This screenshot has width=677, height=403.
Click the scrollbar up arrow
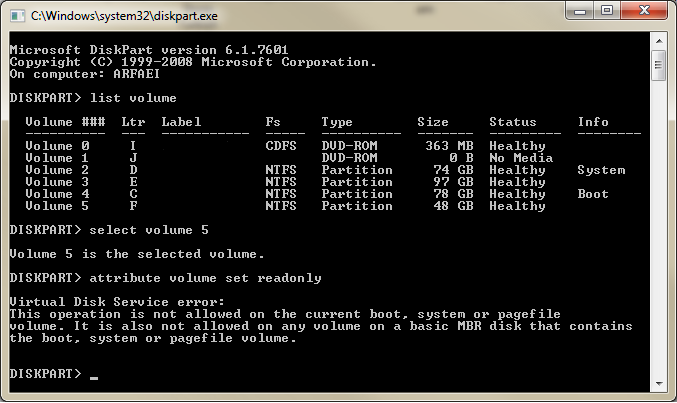click(659, 41)
